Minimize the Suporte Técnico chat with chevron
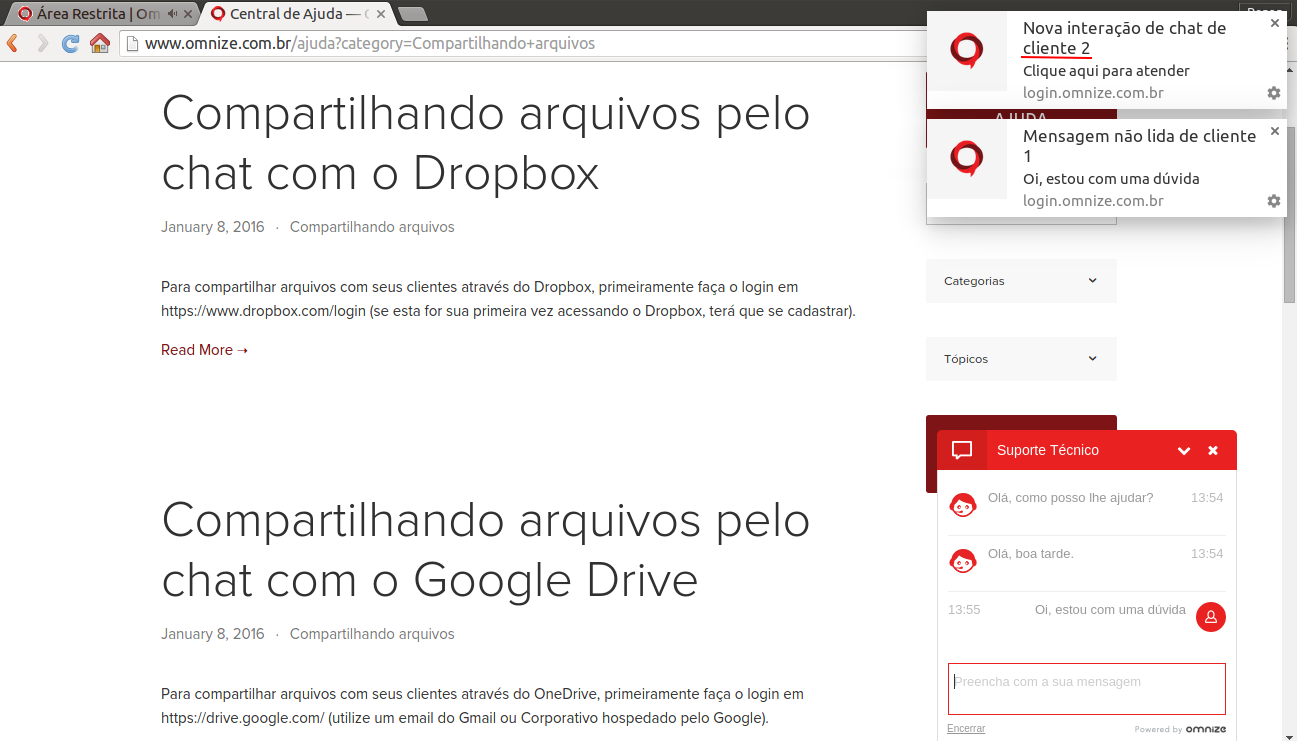1298x741 pixels. 1184,451
